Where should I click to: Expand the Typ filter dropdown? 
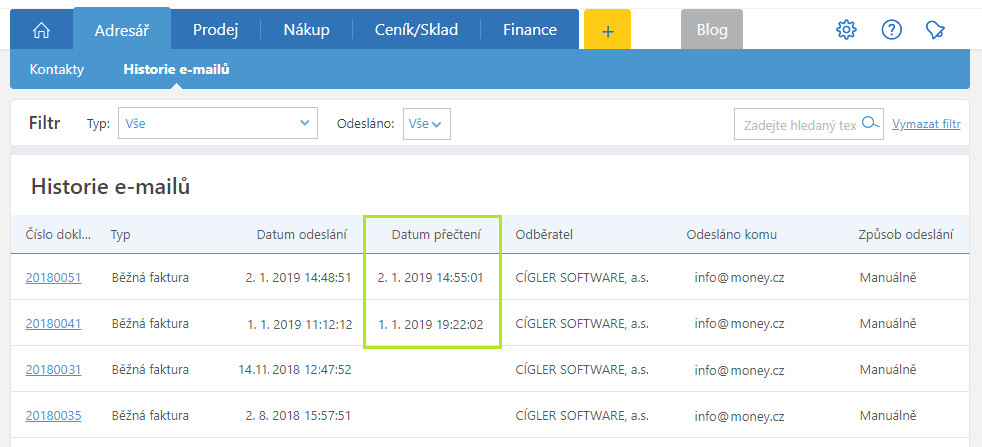[x=218, y=123]
